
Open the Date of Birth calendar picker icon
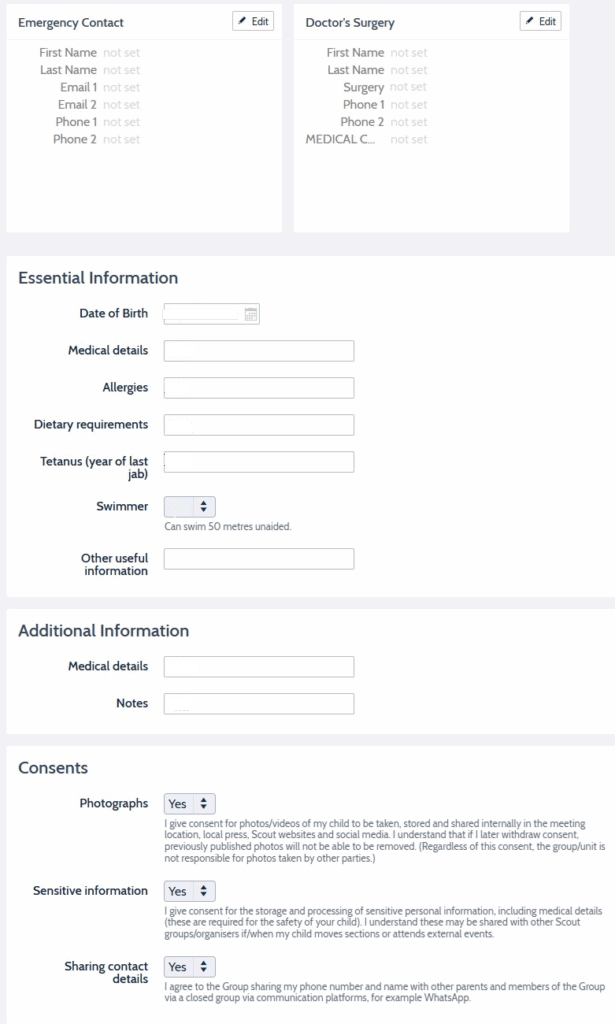pyautogui.click(x=251, y=314)
